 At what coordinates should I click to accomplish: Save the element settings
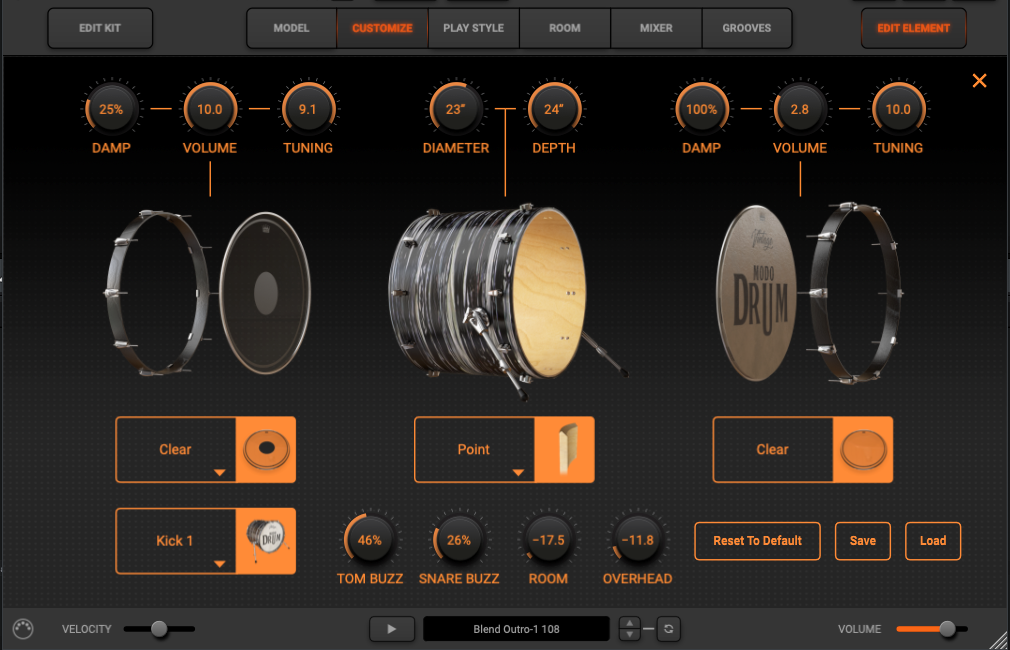pyautogui.click(x=862, y=541)
